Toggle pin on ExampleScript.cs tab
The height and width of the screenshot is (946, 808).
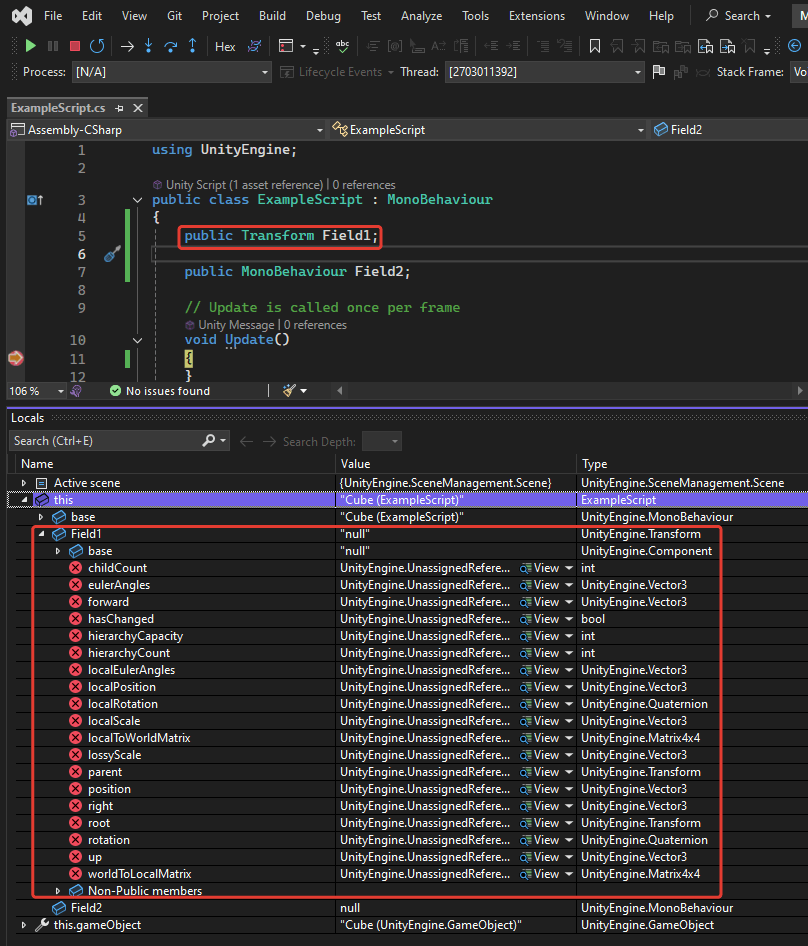click(119, 108)
